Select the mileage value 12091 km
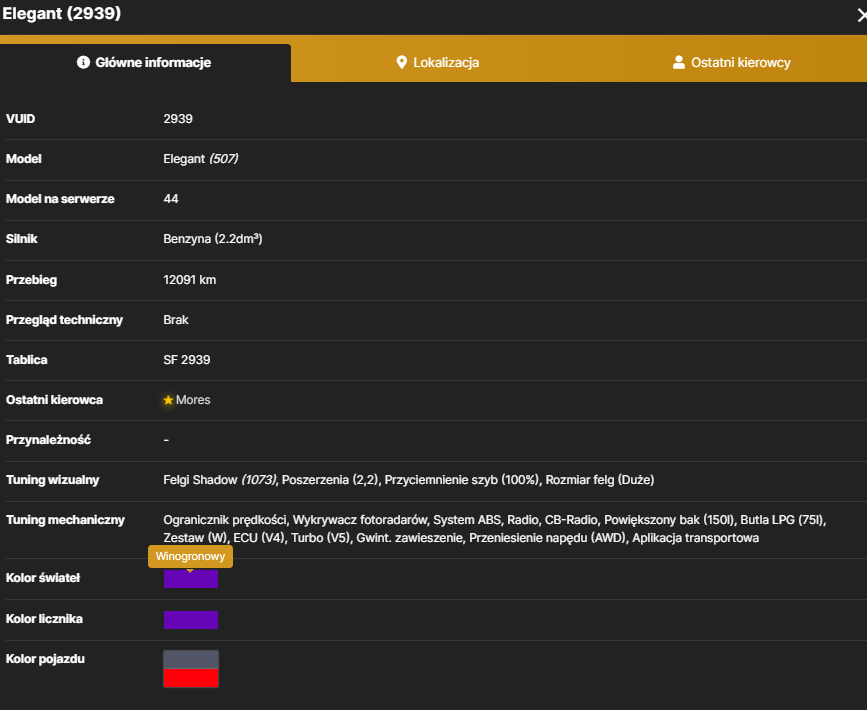Image resolution: width=867 pixels, height=710 pixels. click(190, 280)
